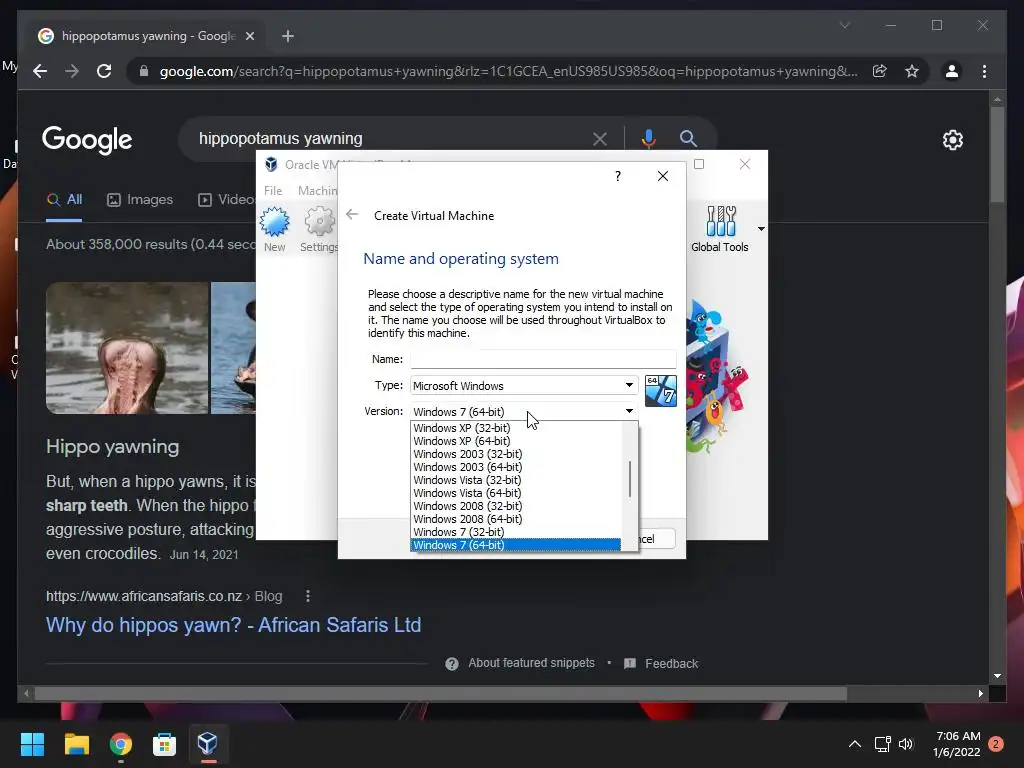Bookmark this page with the star icon
The width and height of the screenshot is (1024, 768).
[x=912, y=71]
